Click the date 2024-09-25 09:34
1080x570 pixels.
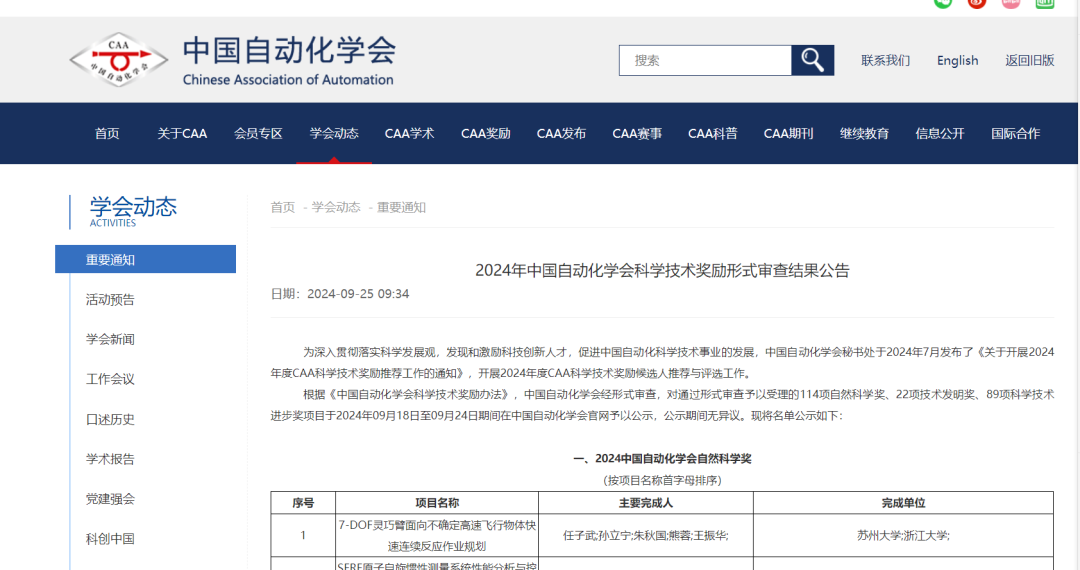(358, 294)
